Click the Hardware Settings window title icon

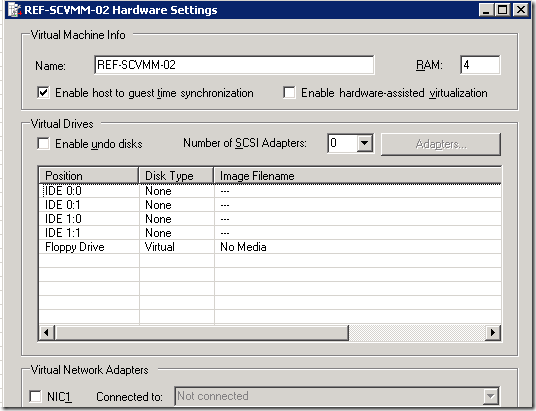(x=14, y=10)
